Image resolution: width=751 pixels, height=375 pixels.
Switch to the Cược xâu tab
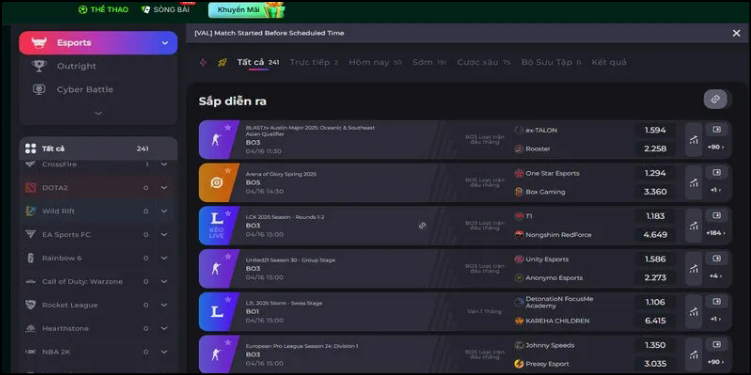tap(483, 62)
